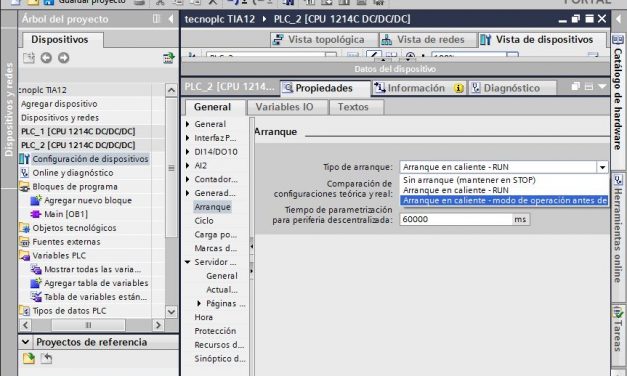
Task: Expand Contador... node
Action: point(188,180)
